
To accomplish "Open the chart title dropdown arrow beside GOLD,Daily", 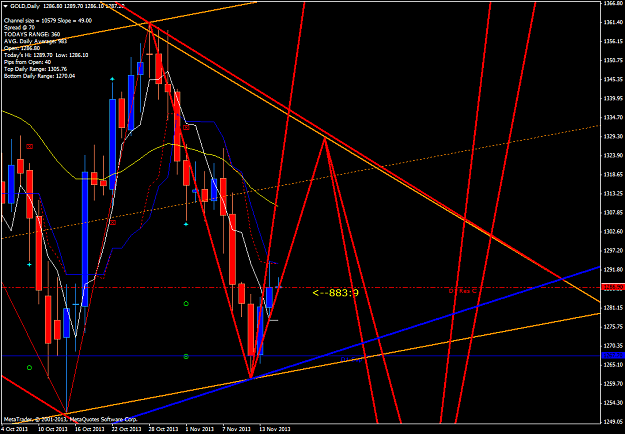I will pos(5,6).
